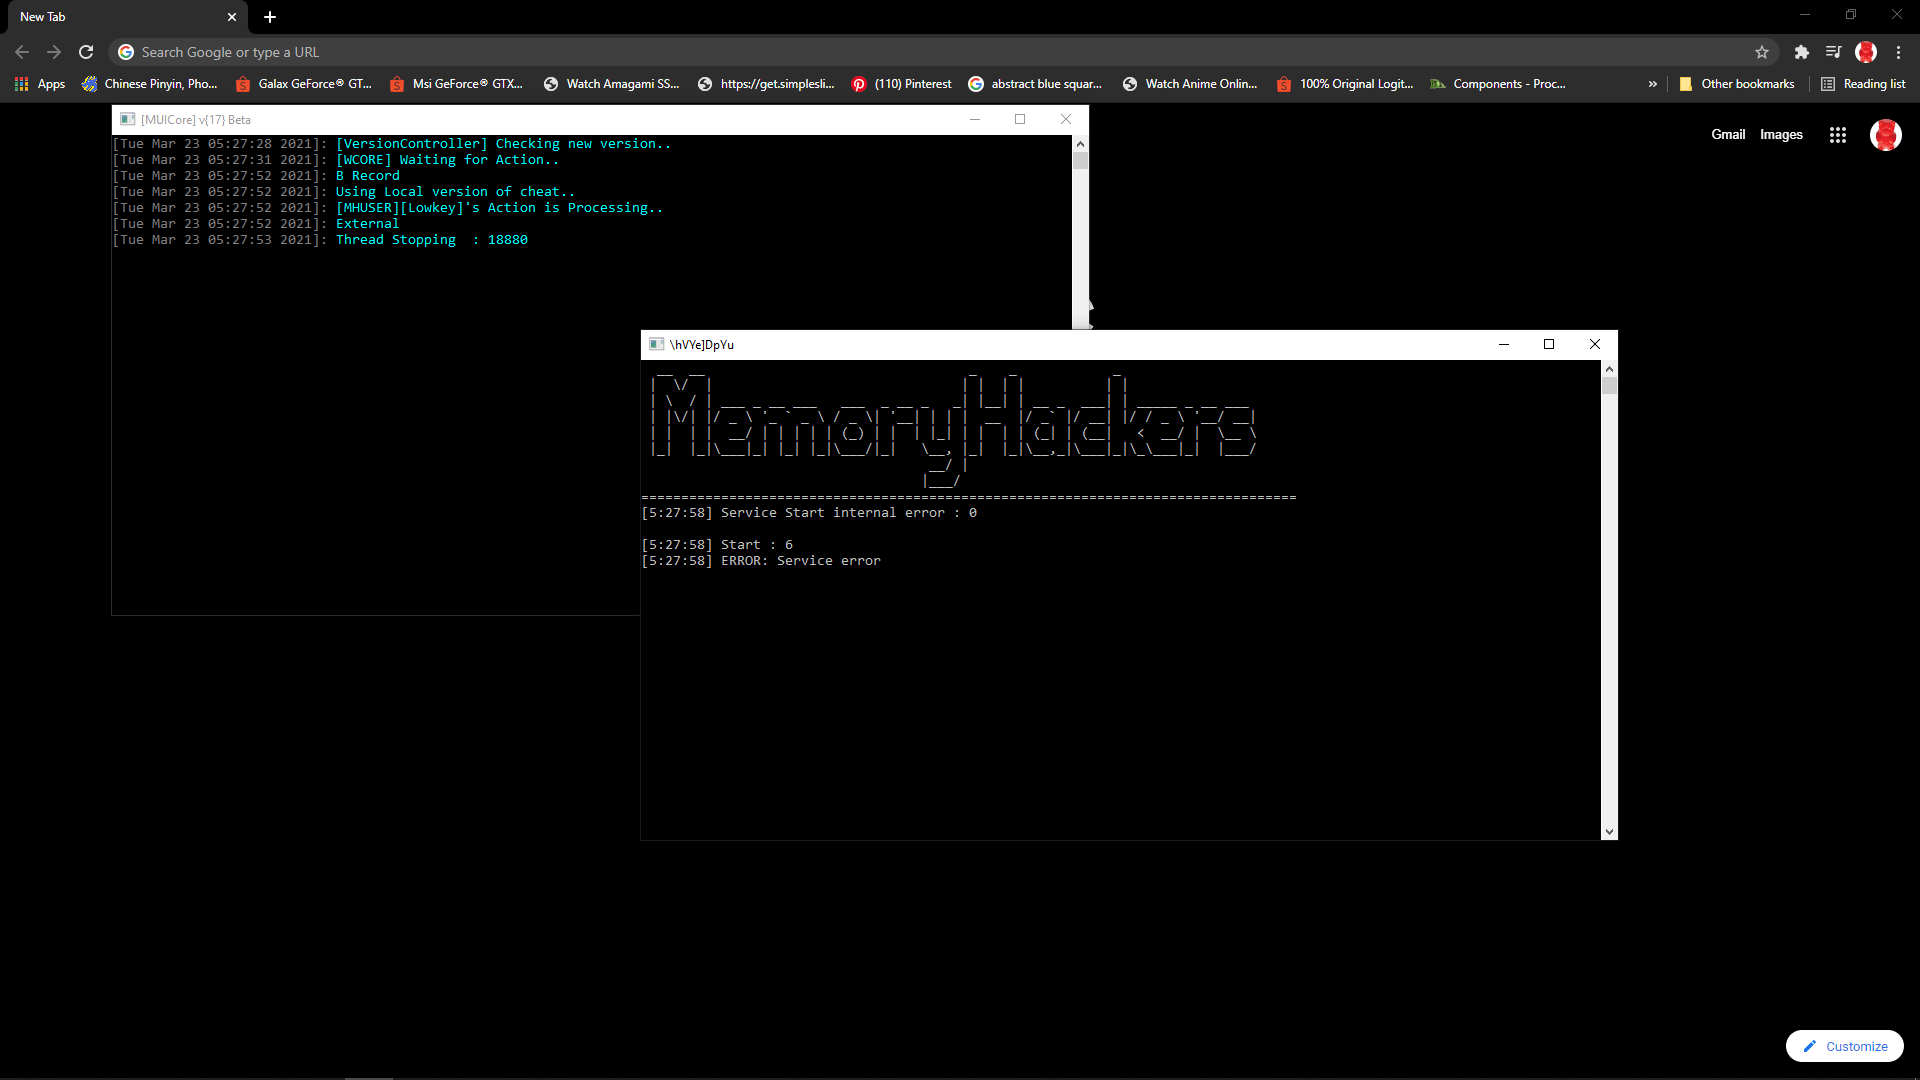Image resolution: width=1920 pixels, height=1080 pixels.
Task: Open (110) Pinterest bookmark
Action: pos(902,84)
